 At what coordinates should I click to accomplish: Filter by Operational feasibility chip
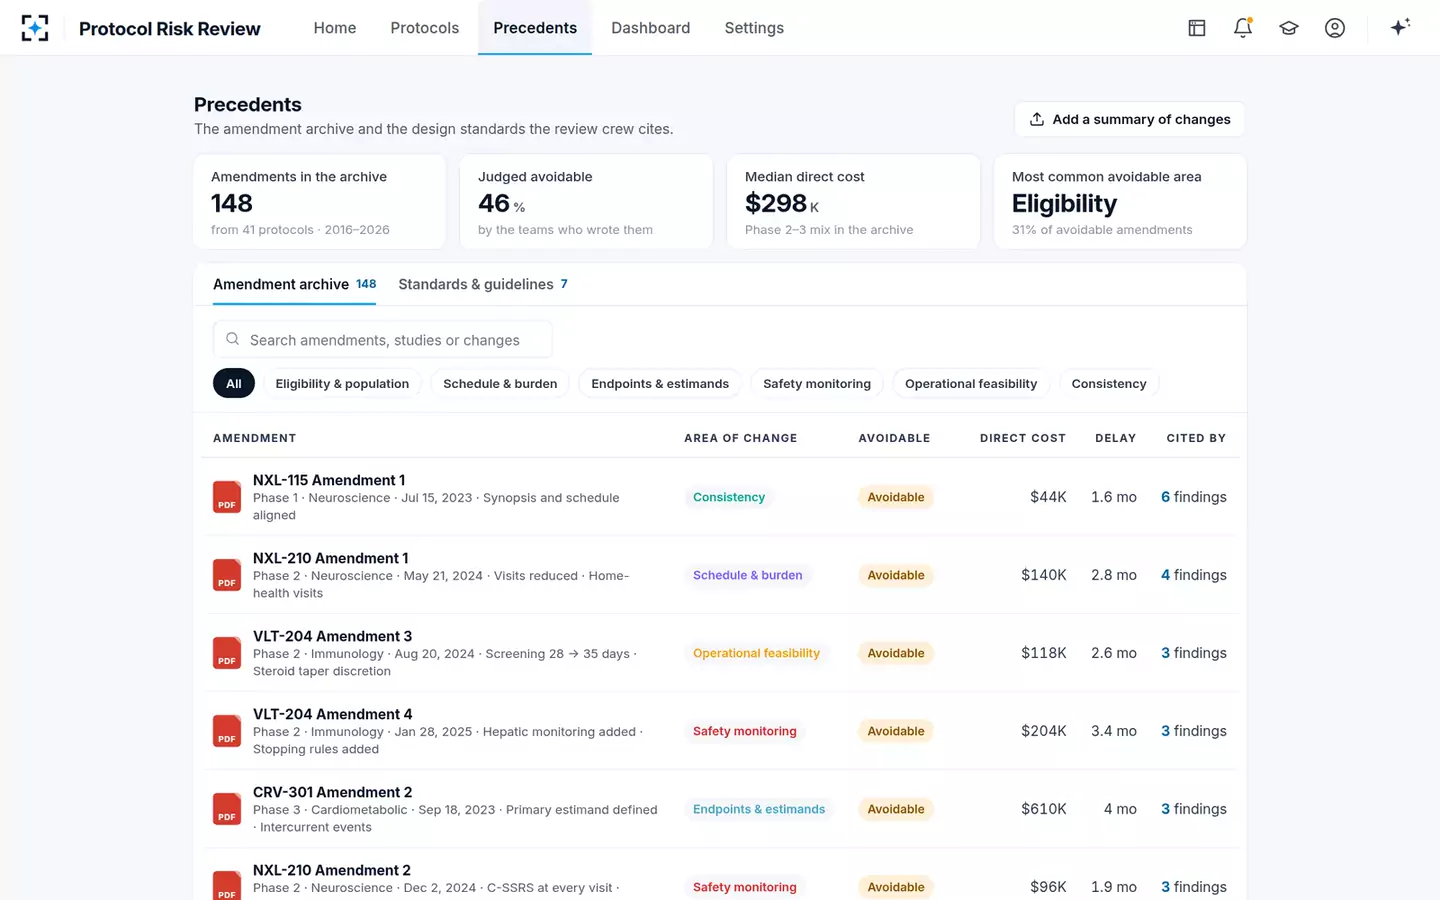[x=971, y=383]
